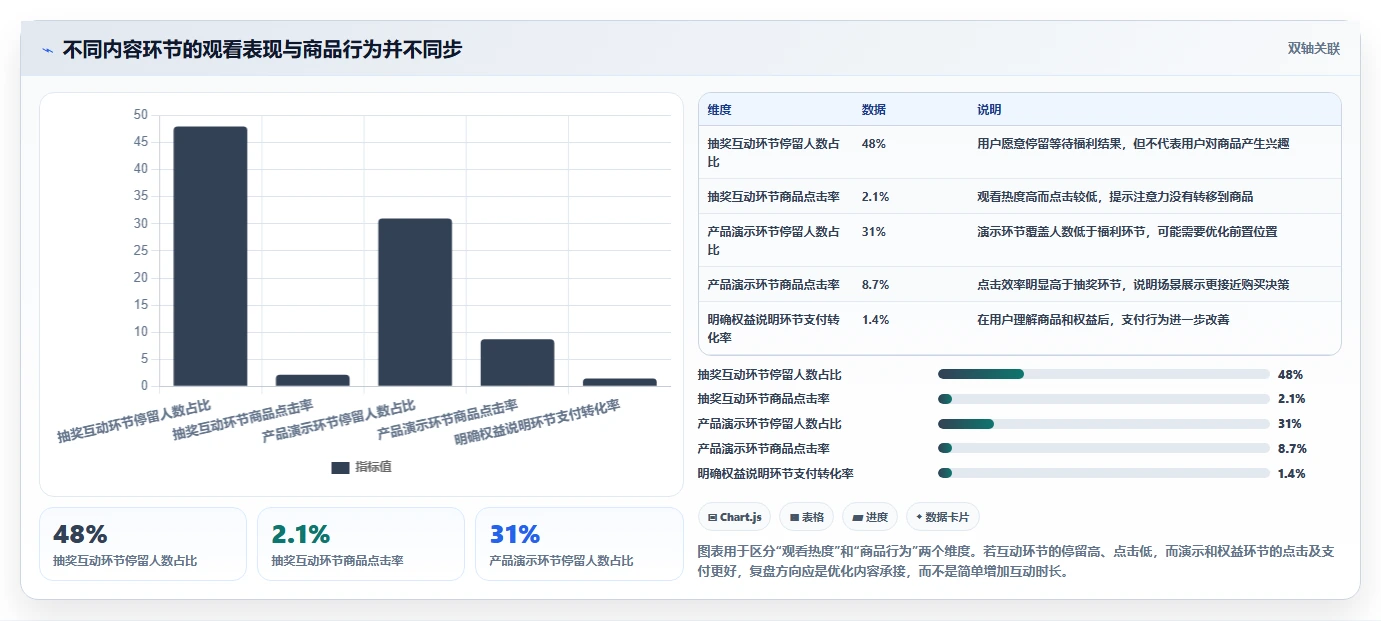1381x621 pixels.
Task: Click the progress value 8.7%
Action: point(1292,449)
